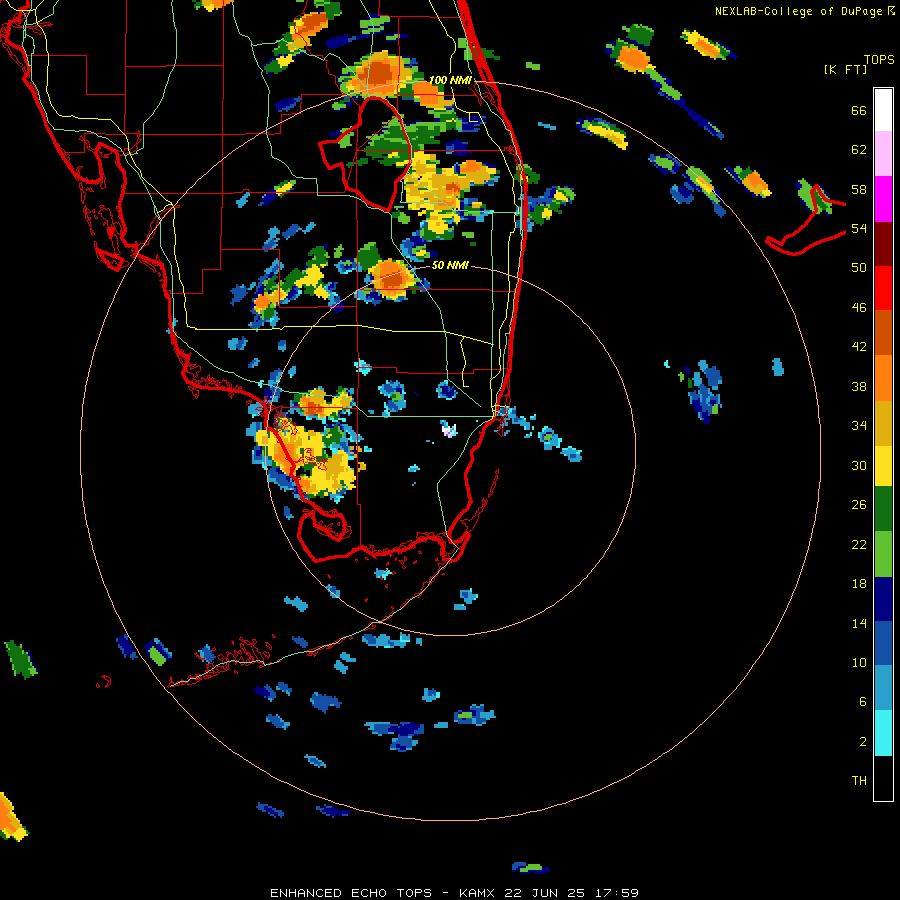
Task: Click the 34 value on the legend
Action: [x=859, y=426]
